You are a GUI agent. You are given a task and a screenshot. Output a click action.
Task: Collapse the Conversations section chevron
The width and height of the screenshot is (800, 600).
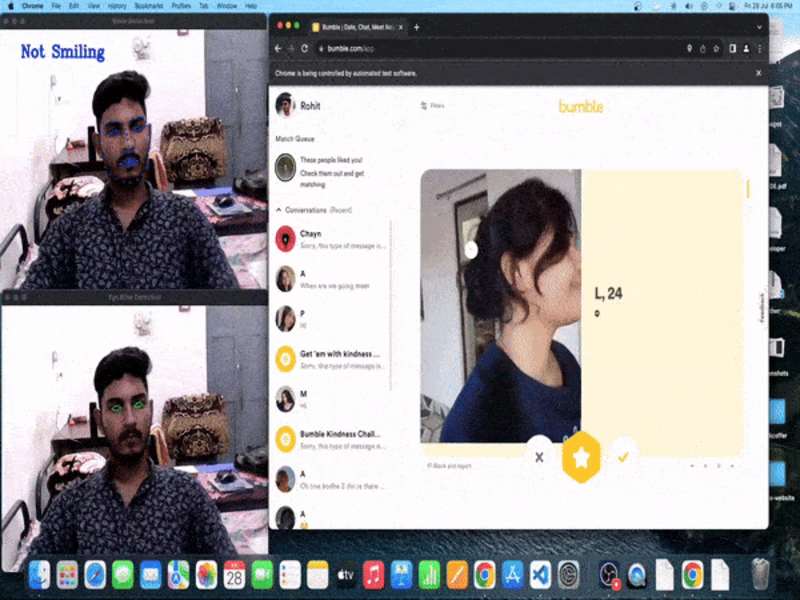point(279,210)
